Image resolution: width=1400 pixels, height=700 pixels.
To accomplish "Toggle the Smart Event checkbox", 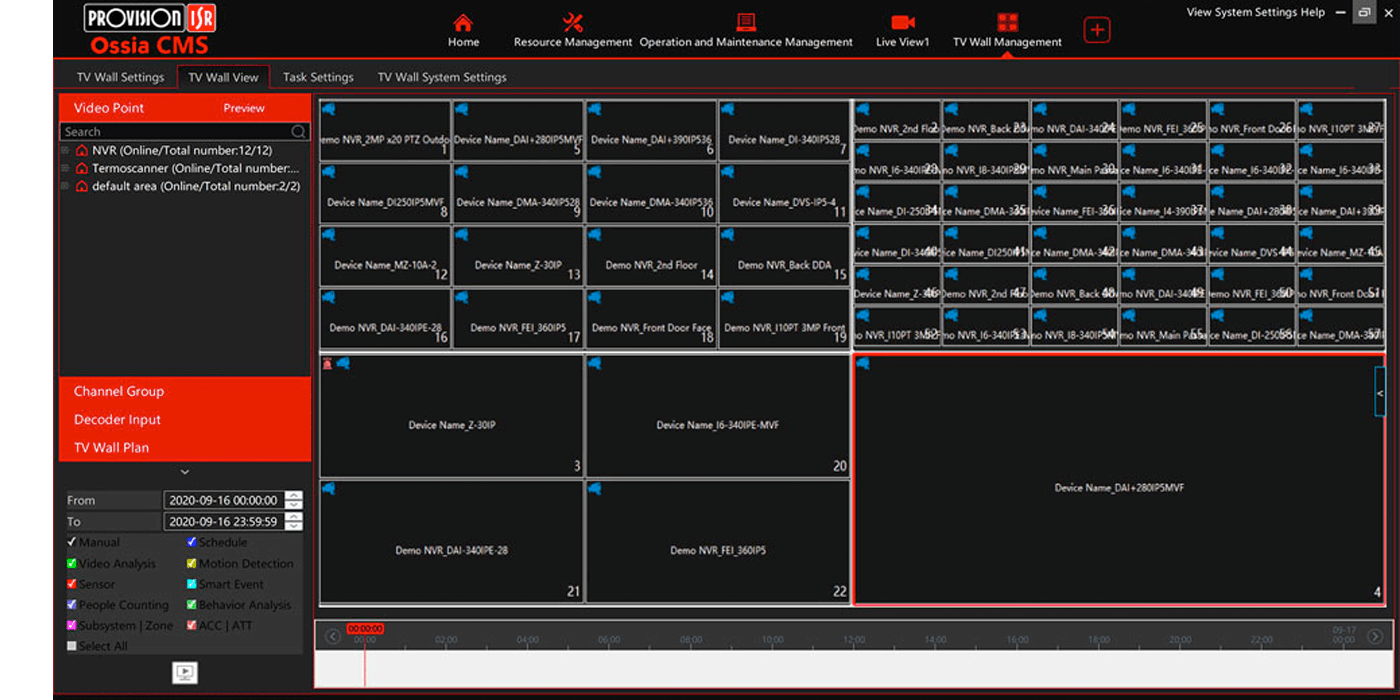I will [192, 584].
